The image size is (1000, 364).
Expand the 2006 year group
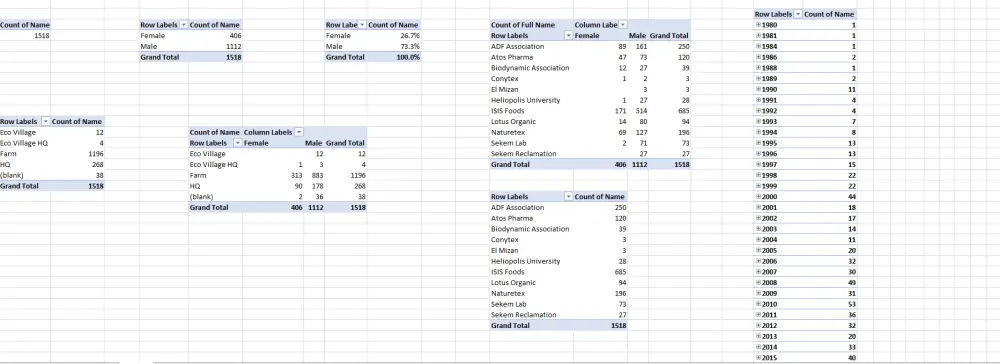(759, 261)
